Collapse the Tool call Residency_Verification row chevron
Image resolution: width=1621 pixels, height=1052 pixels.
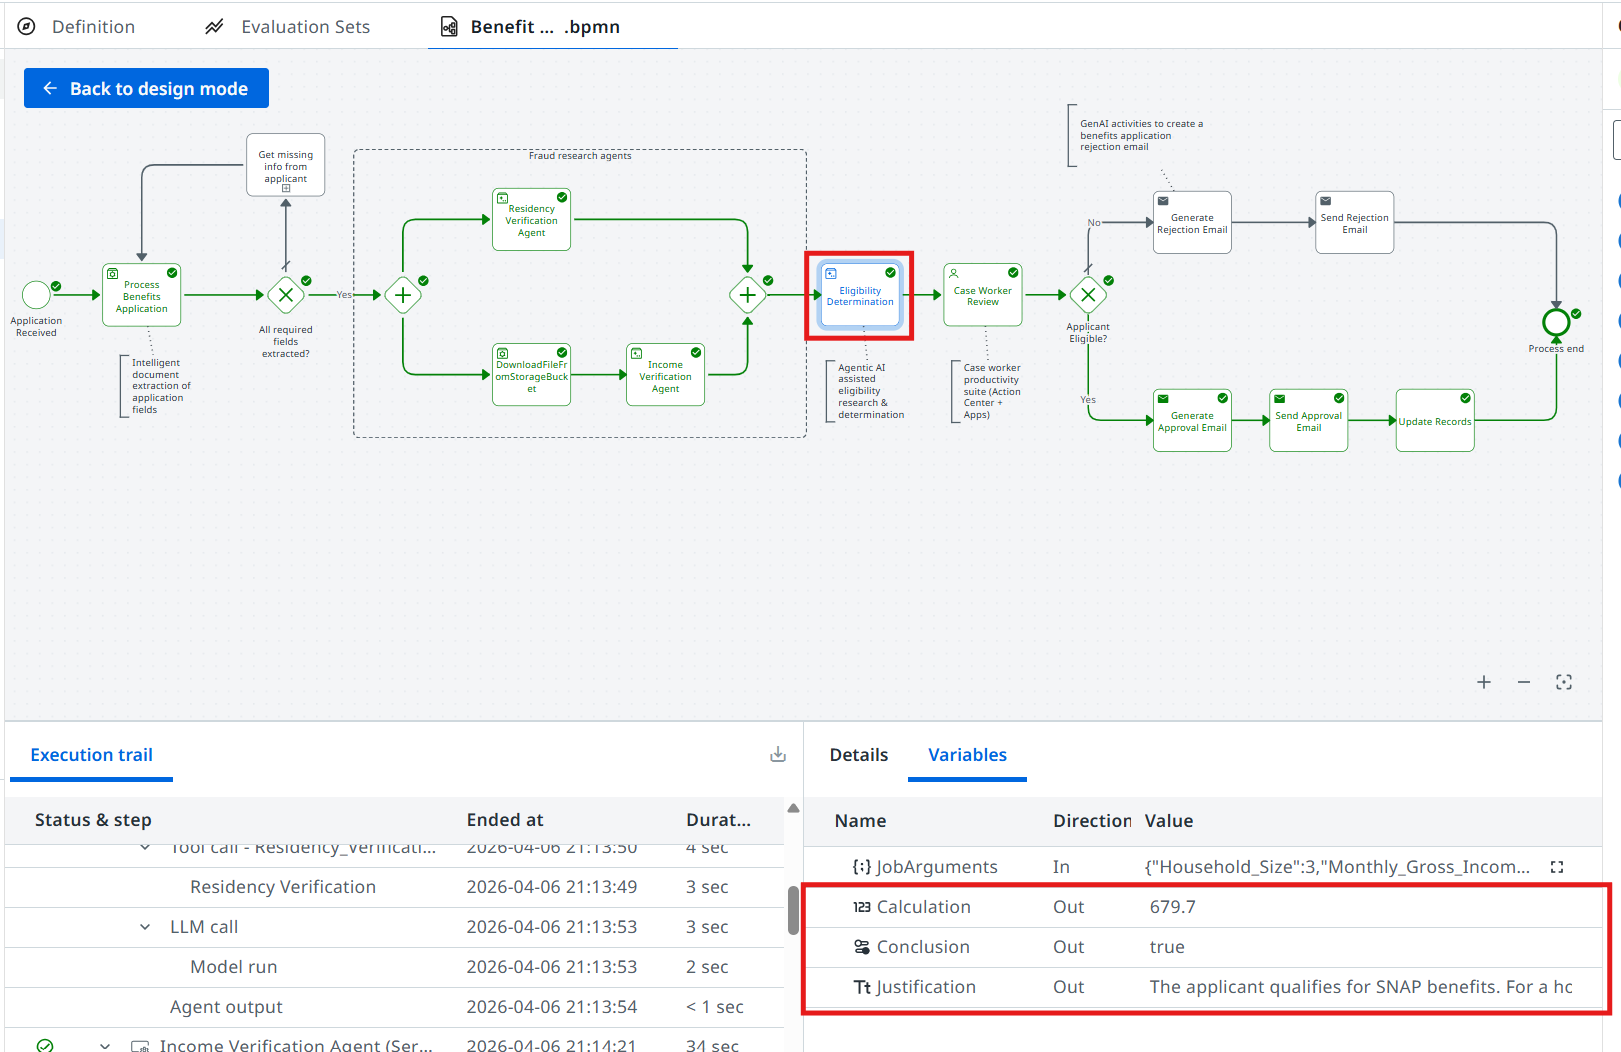pyautogui.click(x=146, y=848)
